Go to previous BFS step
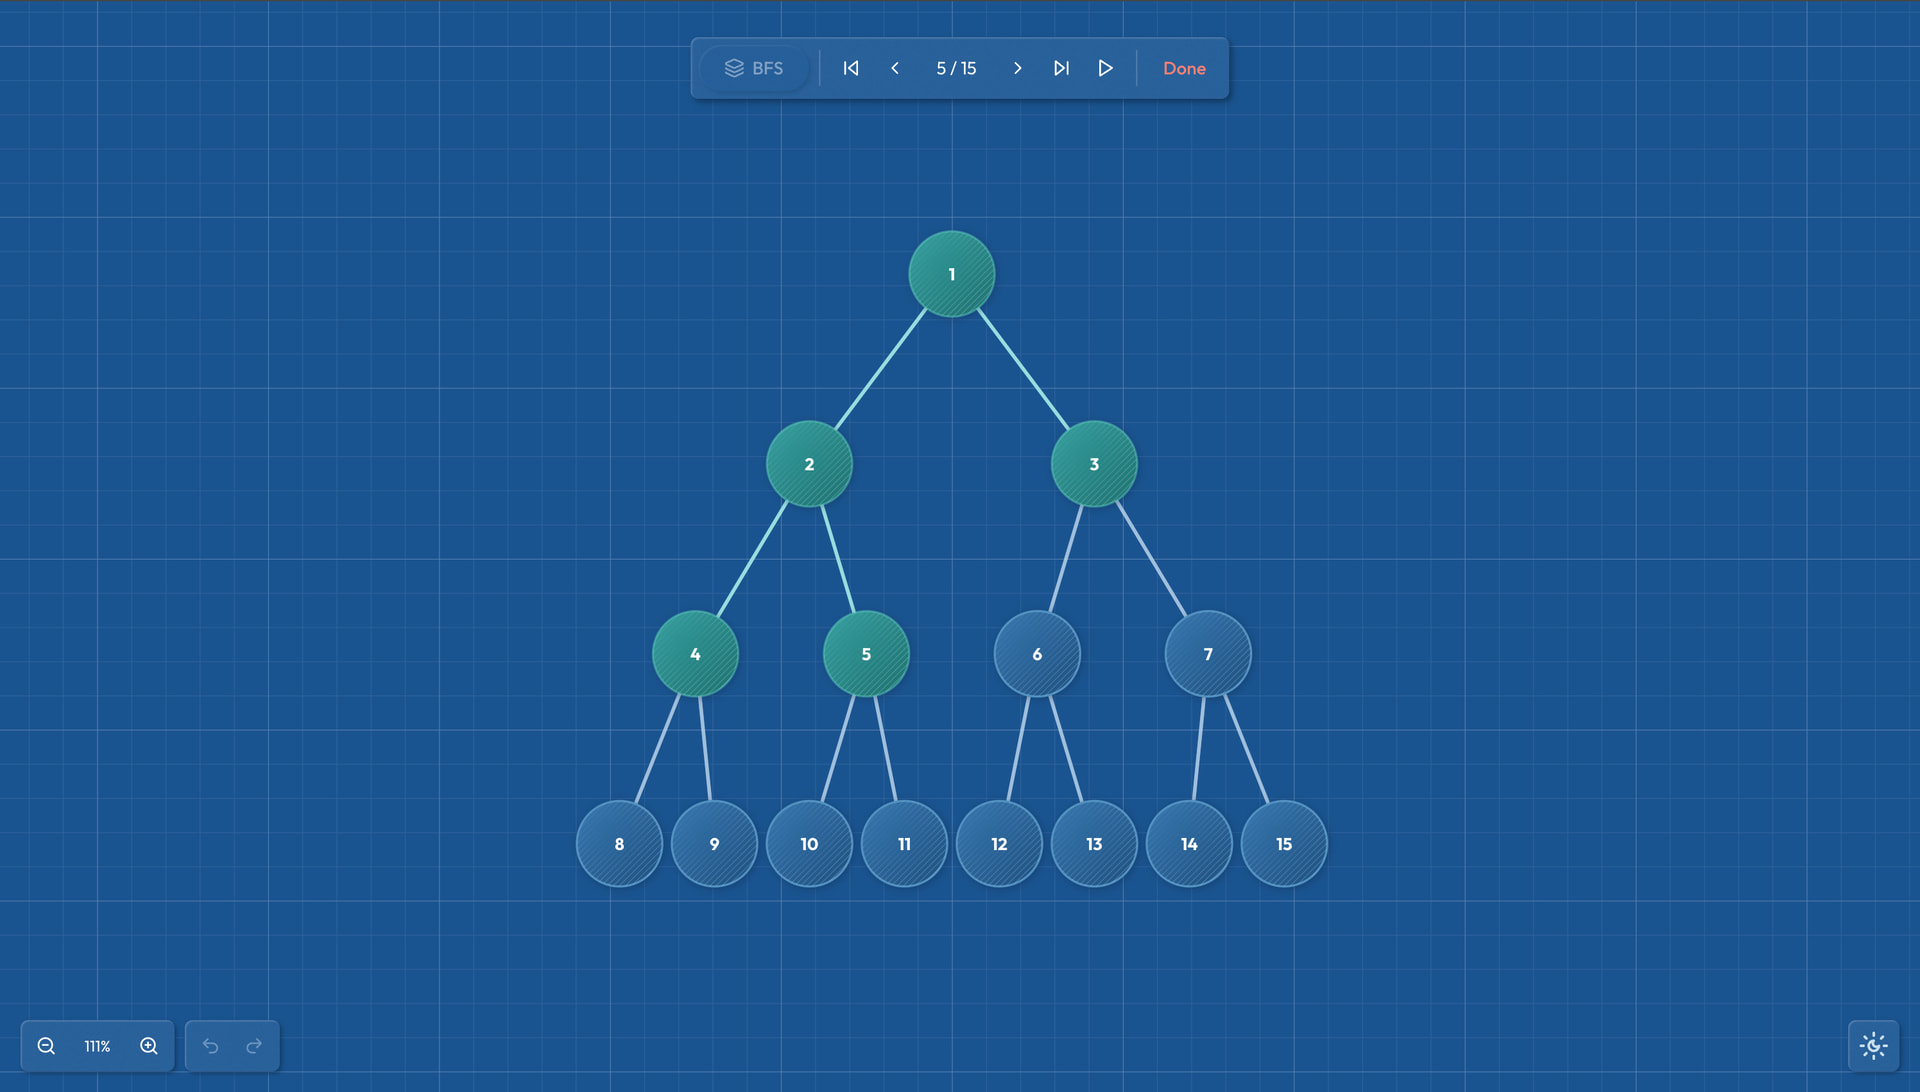Viewport: 1920px width, 1092px height. tap(895, 68)
